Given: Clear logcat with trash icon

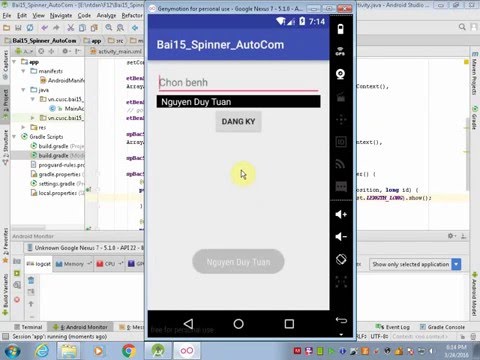Looking at the screenshot, I should pos(31,280).
